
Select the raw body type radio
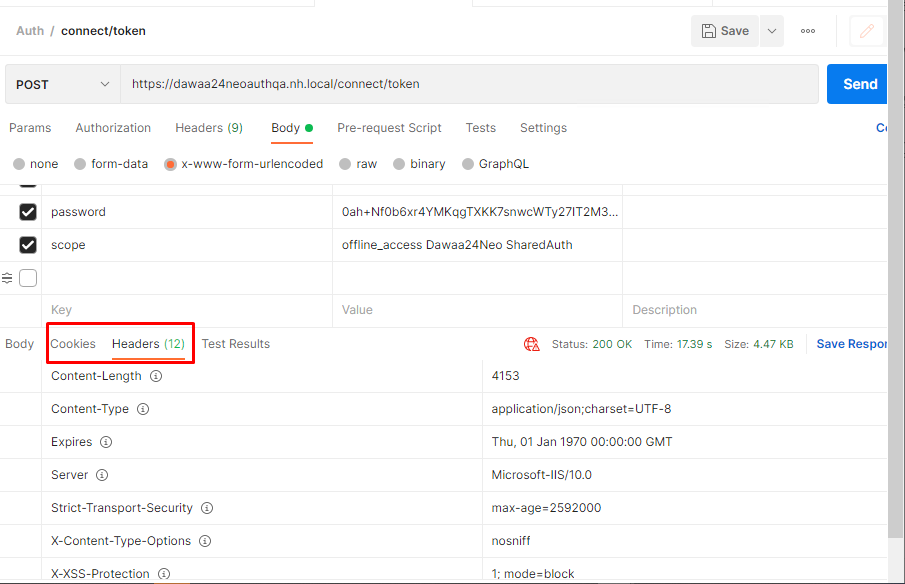(x=345, y=164)
